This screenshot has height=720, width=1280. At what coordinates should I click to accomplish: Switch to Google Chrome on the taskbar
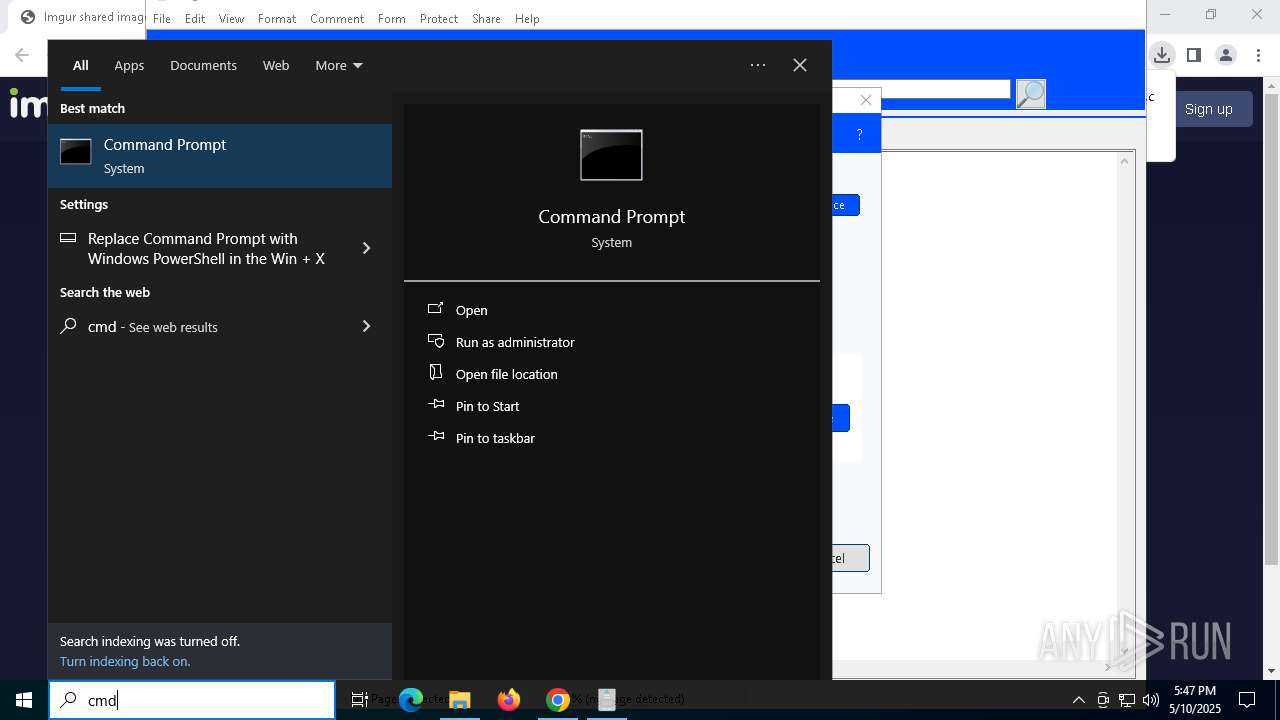(558, 700)
